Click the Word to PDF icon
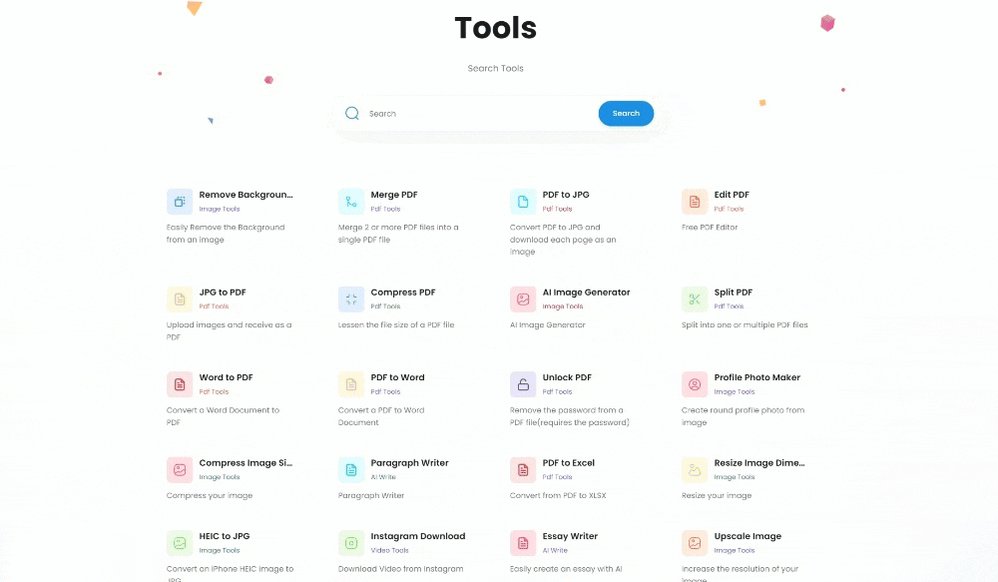This screenshot has height=582, width=998. 179,384
